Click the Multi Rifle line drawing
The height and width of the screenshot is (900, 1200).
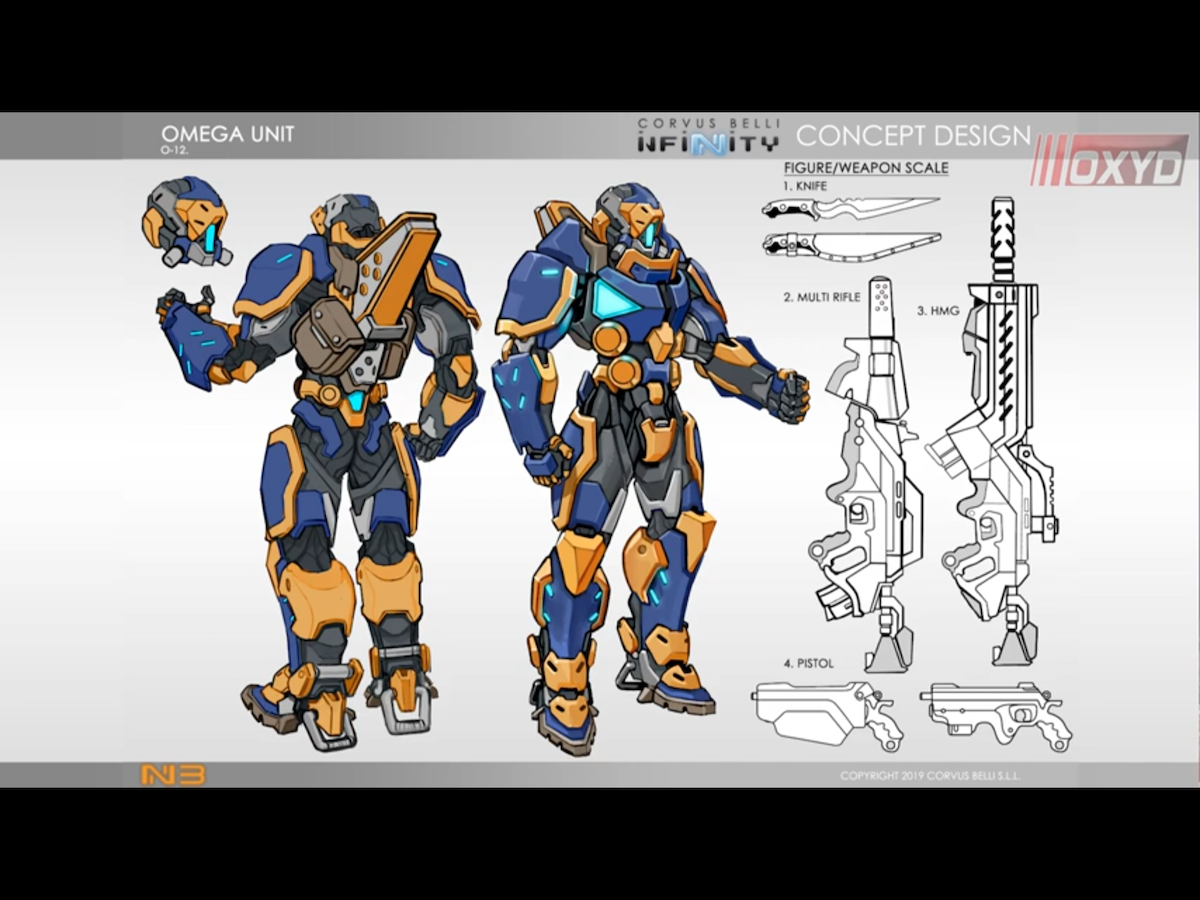pyautogui.click(x=868, y=473)
